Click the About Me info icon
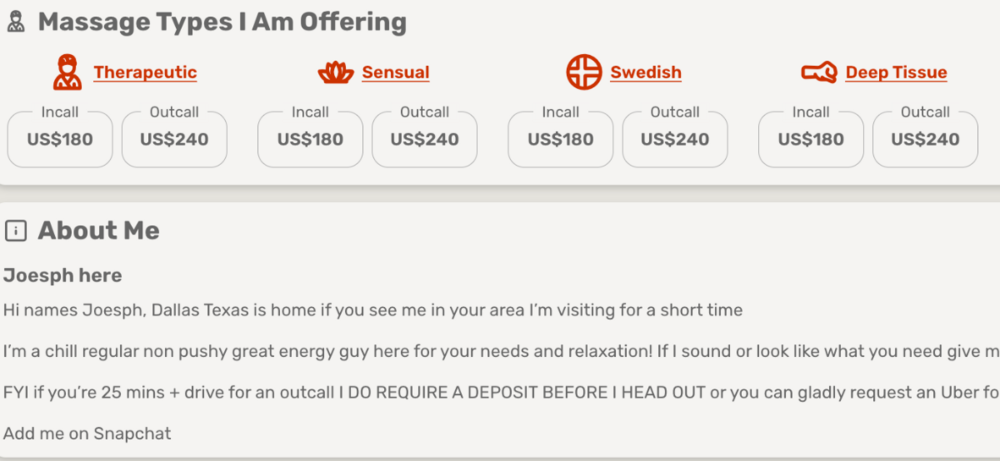The width and height of the screenshot is (1000, 461). (x=15, y=231)
